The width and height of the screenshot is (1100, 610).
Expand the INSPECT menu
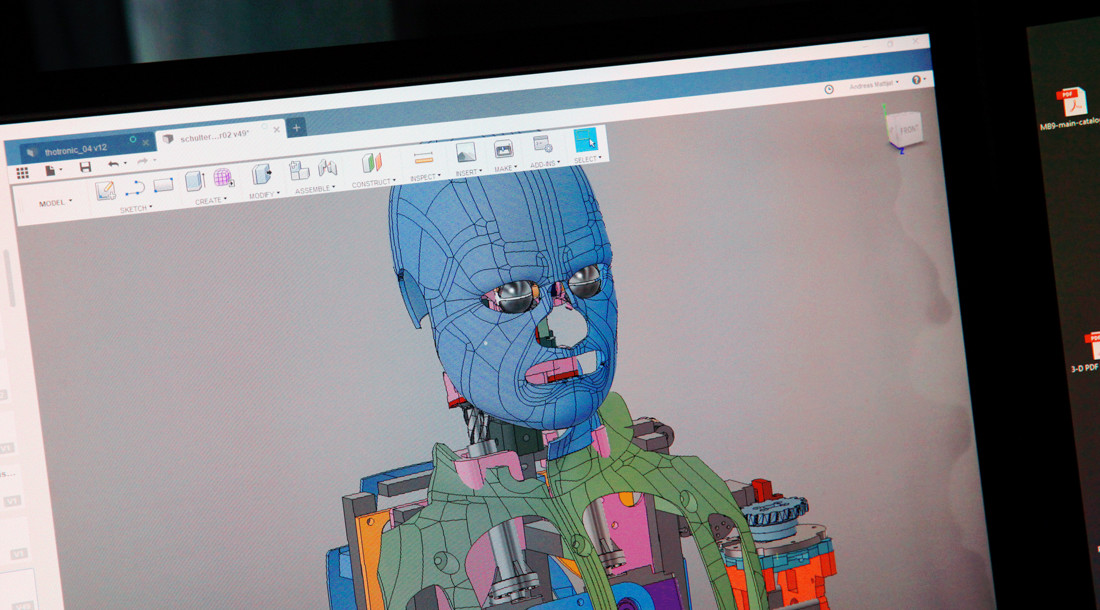[425, 177]
